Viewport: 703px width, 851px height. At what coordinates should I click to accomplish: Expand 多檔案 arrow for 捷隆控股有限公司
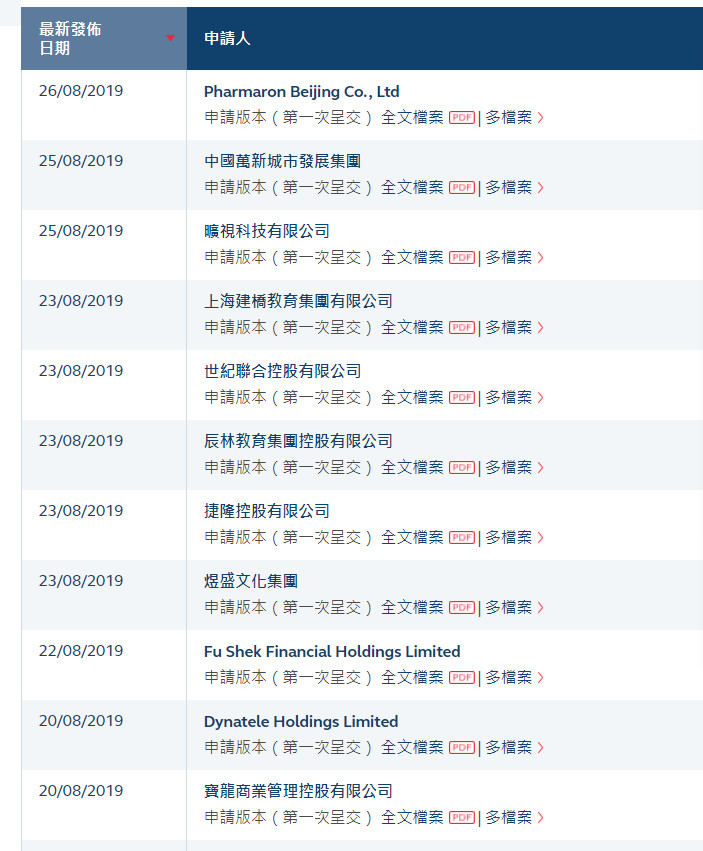click(541, 537)
